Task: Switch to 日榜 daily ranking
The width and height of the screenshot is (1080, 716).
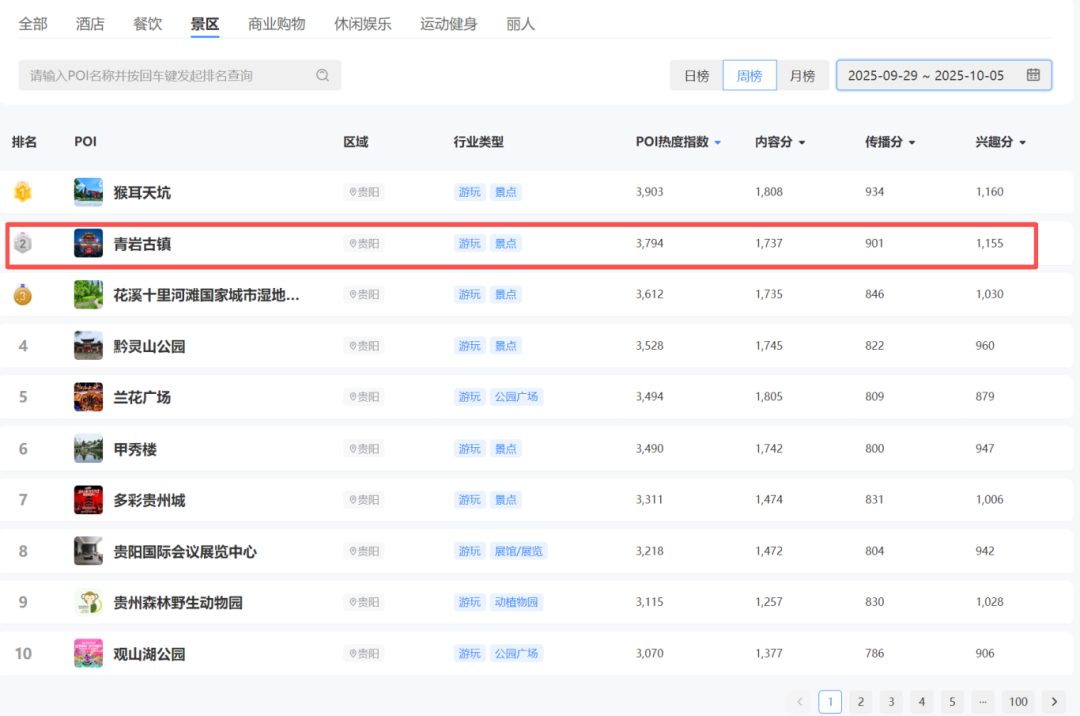Action: [696, 76]
